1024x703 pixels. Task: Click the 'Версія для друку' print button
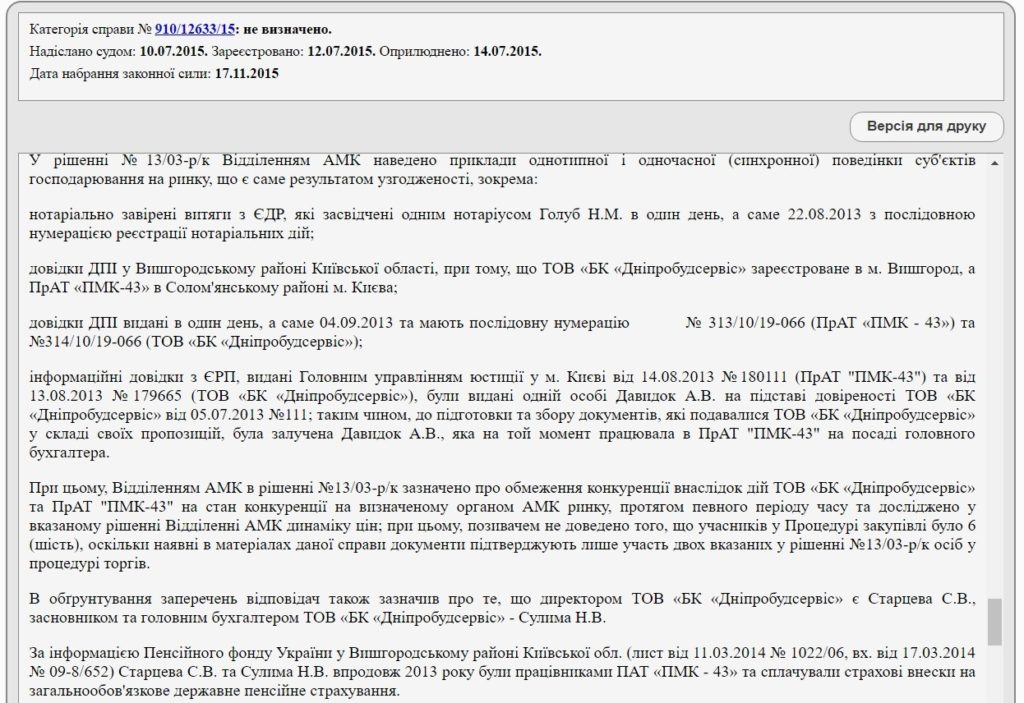926,126
